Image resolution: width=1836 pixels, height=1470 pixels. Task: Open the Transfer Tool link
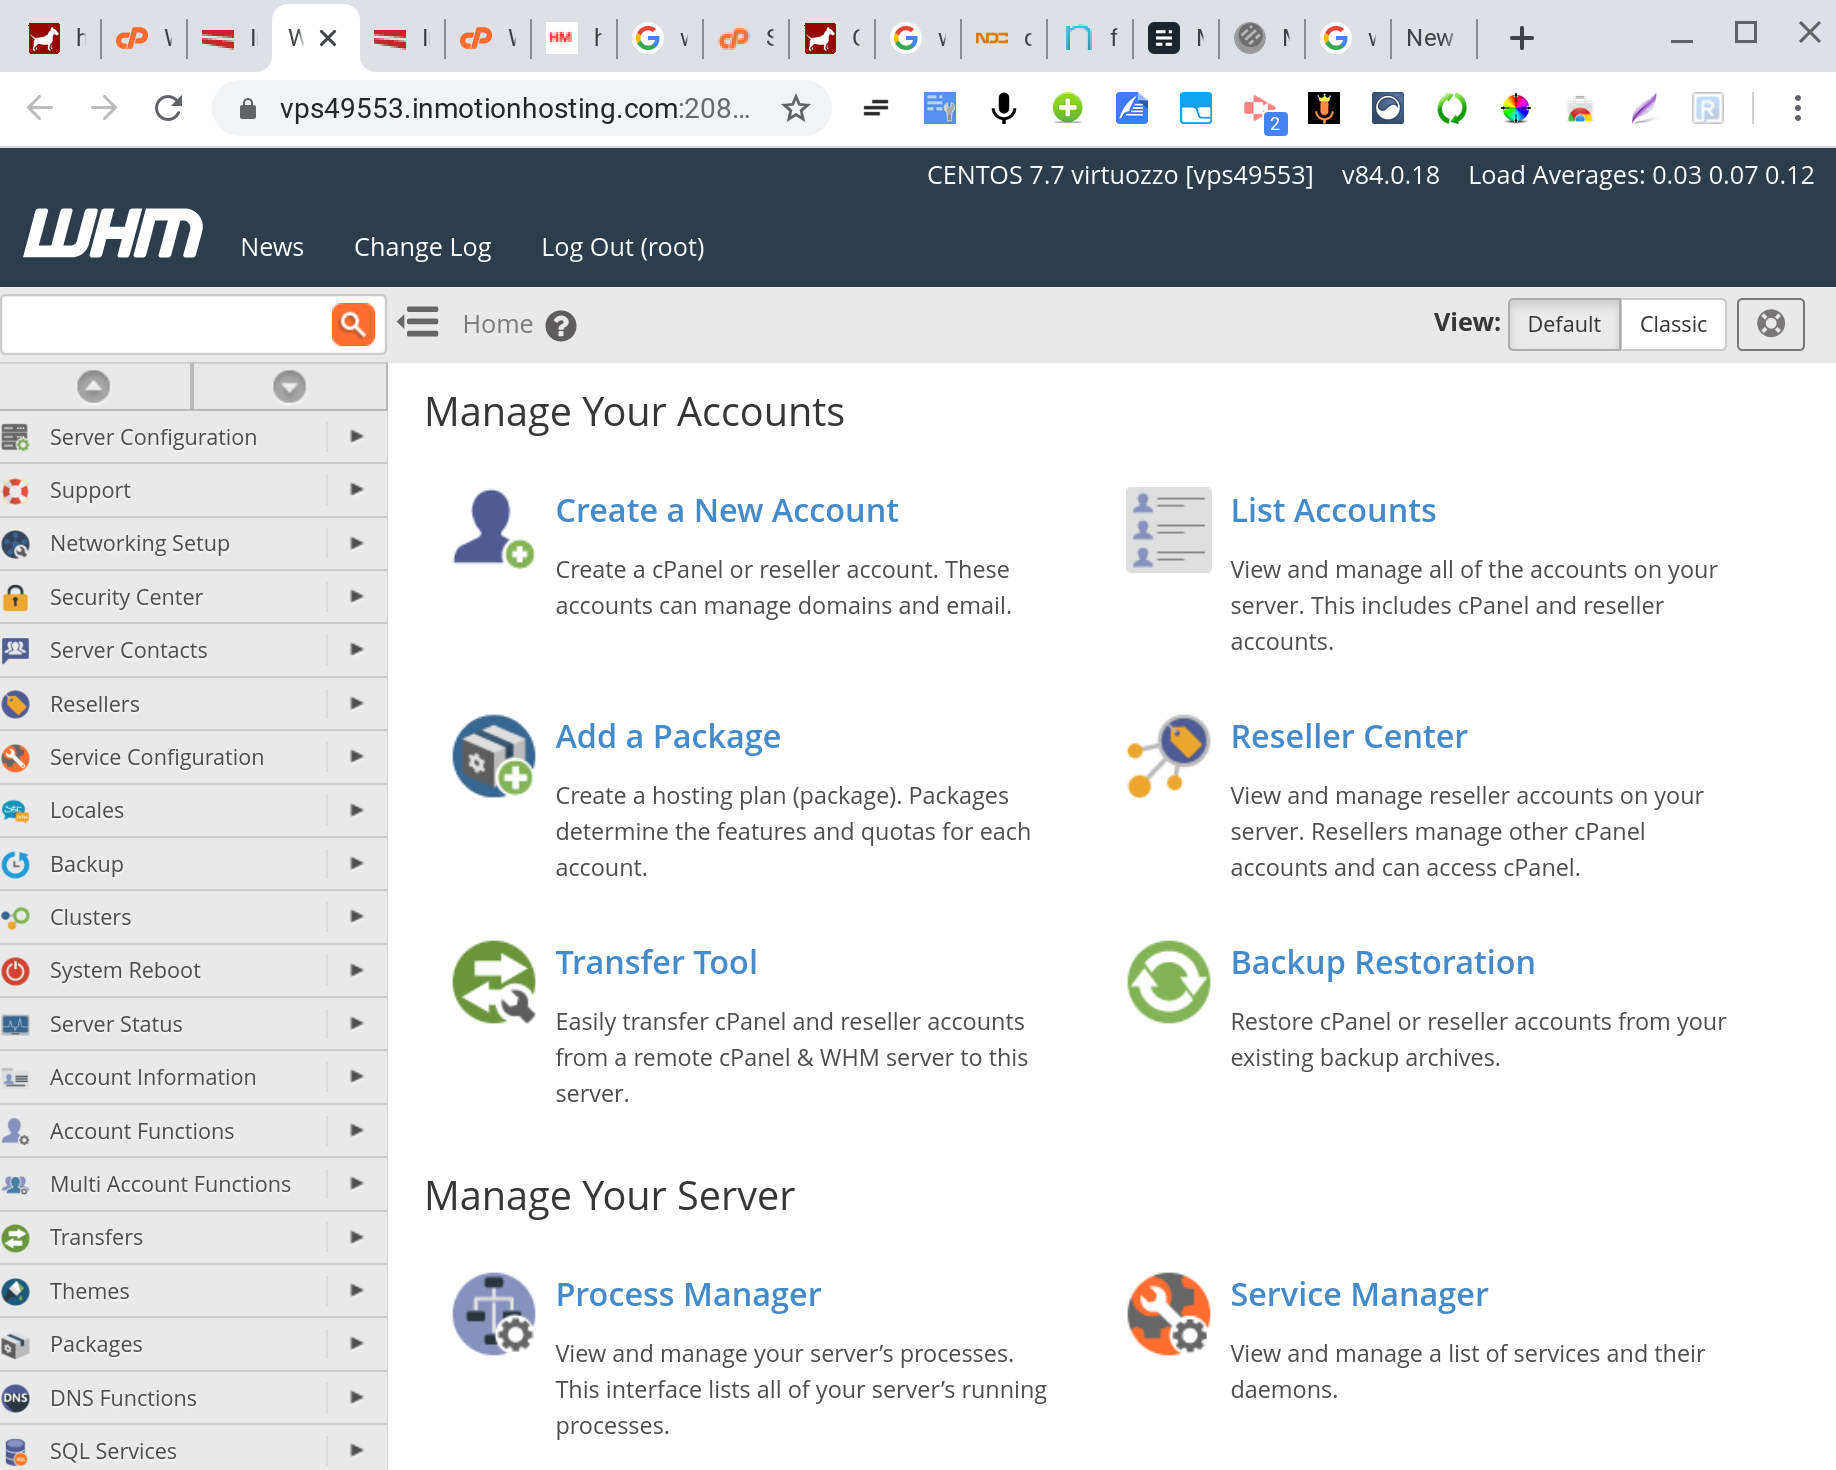pos(656,962)
